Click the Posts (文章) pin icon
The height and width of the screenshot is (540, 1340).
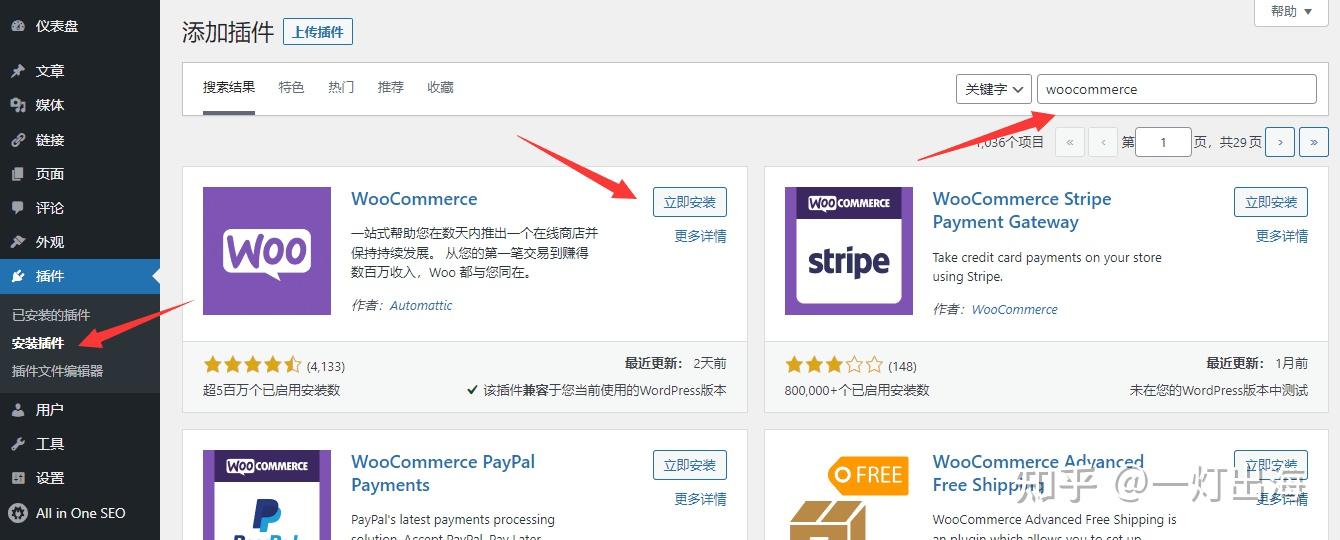pyautogui.click(x=18, y=71)
